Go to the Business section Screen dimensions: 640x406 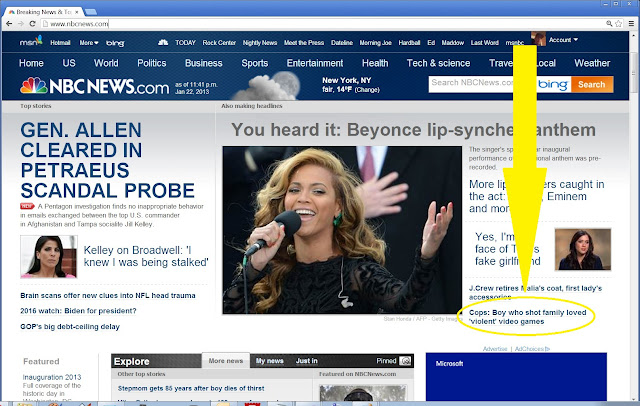pos(204,63)
